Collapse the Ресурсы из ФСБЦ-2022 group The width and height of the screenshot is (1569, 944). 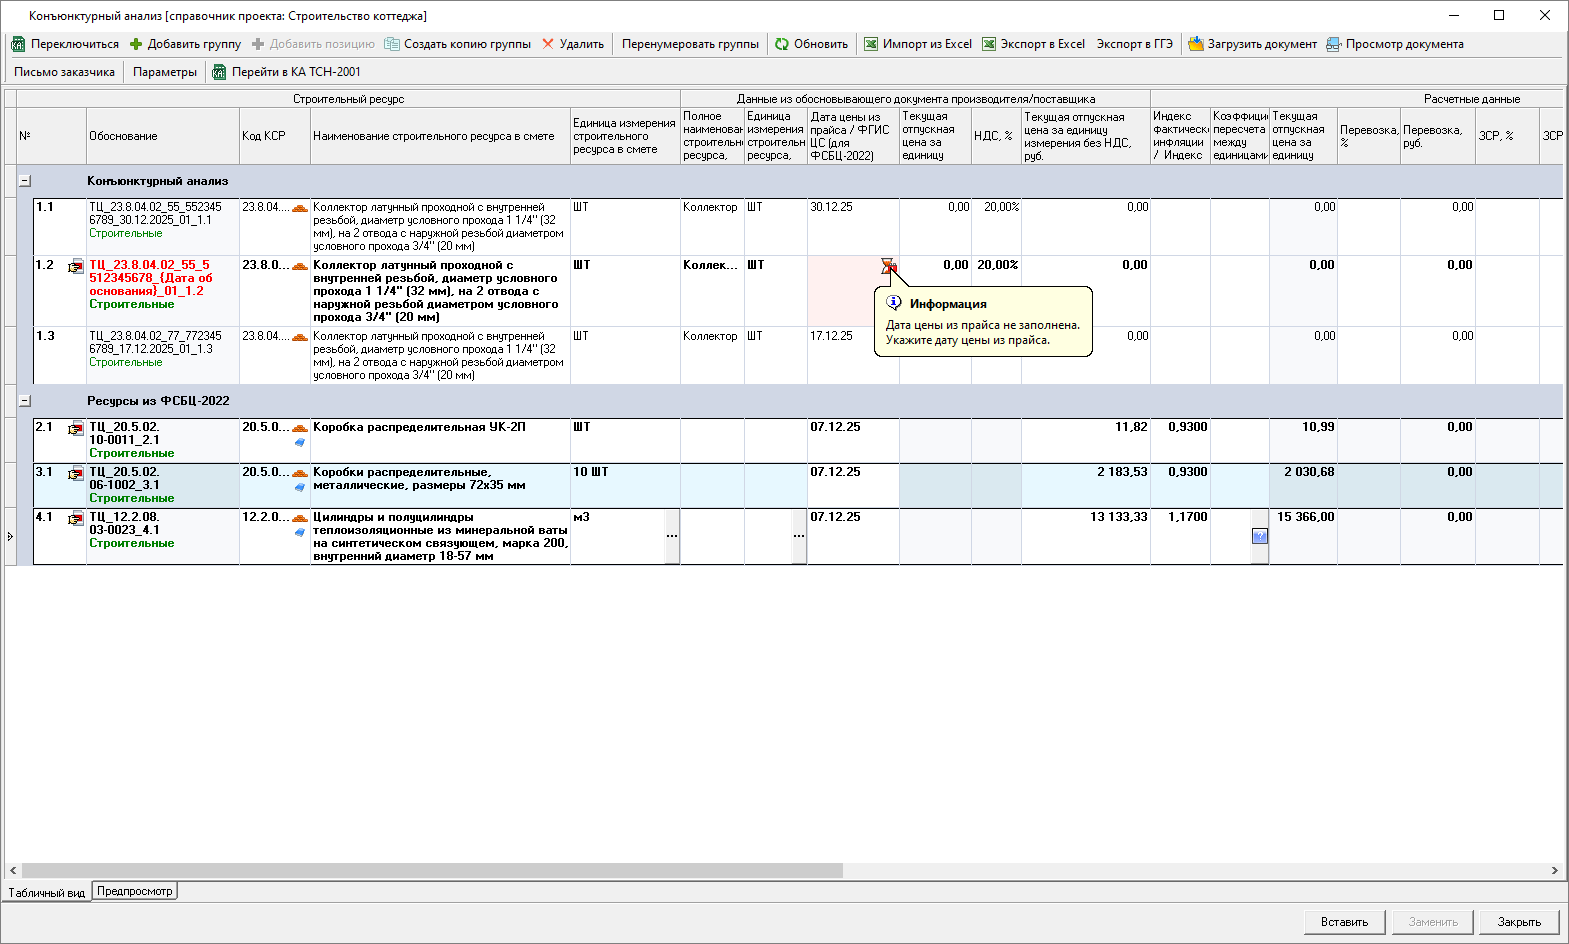25,401
